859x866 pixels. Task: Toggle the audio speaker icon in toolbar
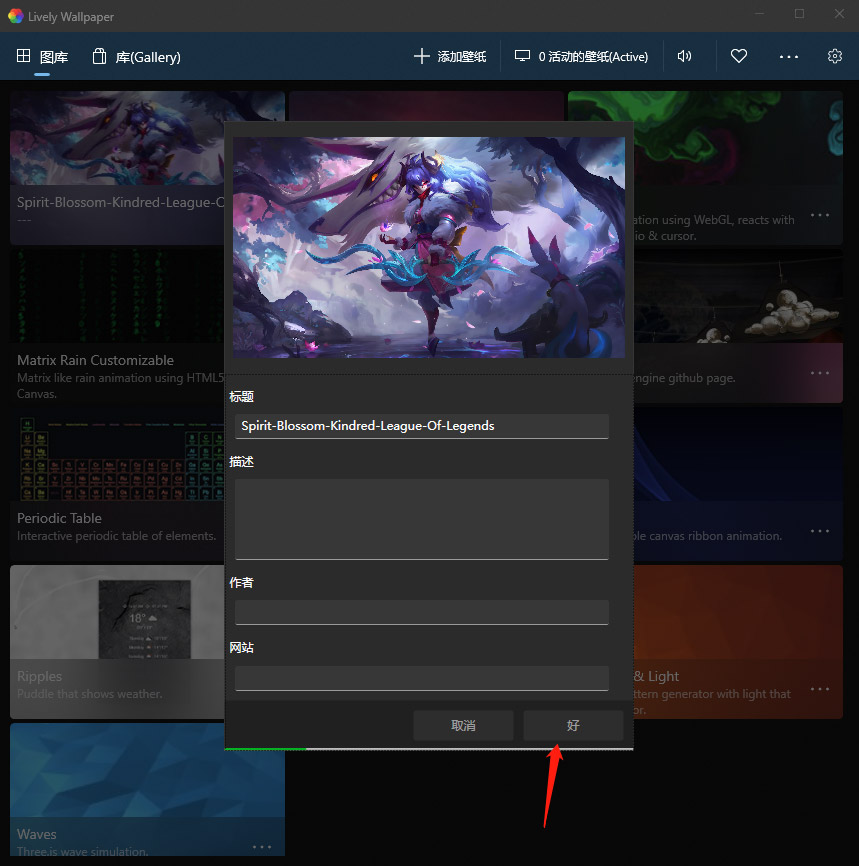pyautogui.click(x=684, y=56)
